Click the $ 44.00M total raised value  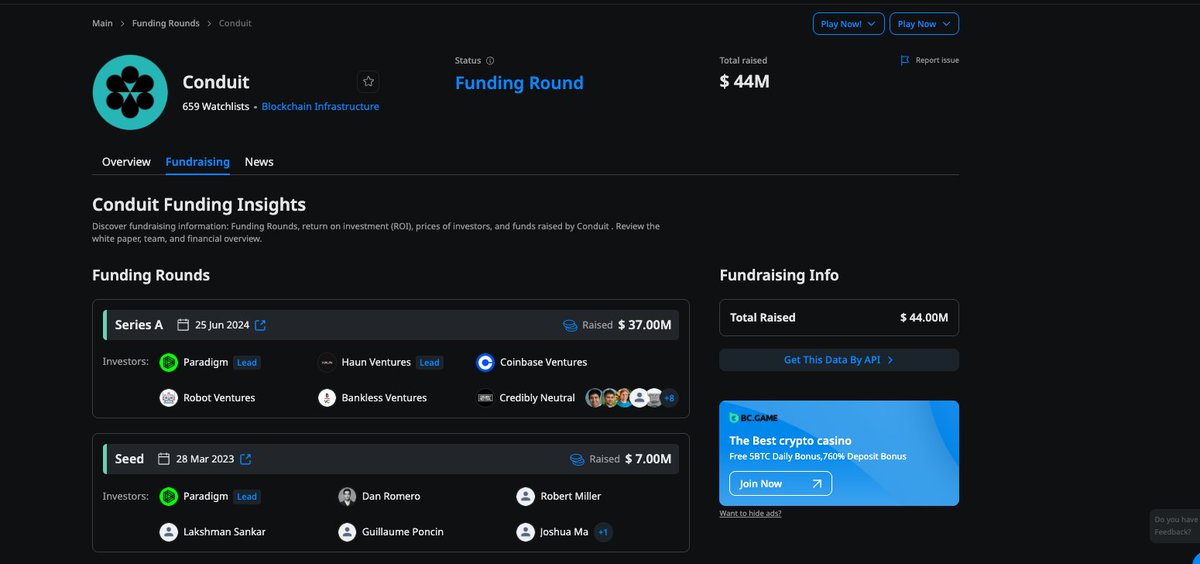click(x=924, y=318)
